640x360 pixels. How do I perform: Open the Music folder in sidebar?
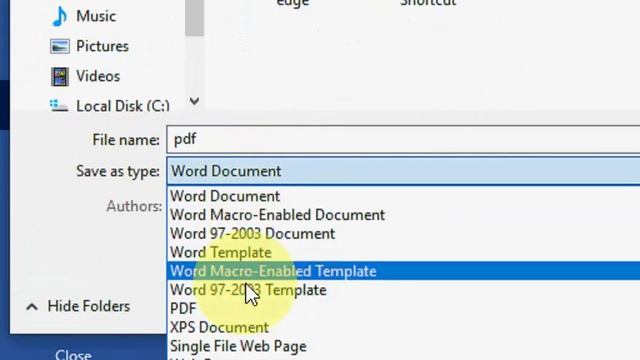point(96,17)
